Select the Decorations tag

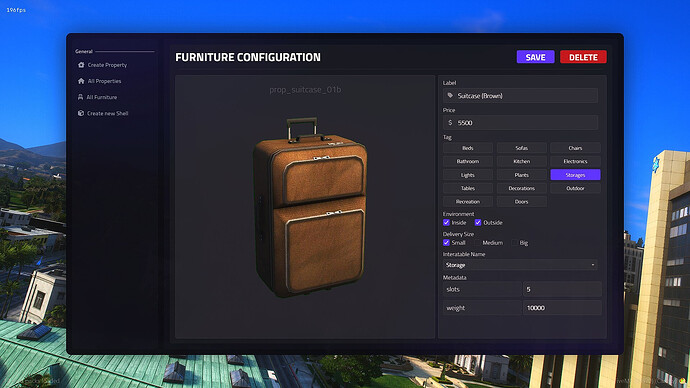[x=521, y=188]
